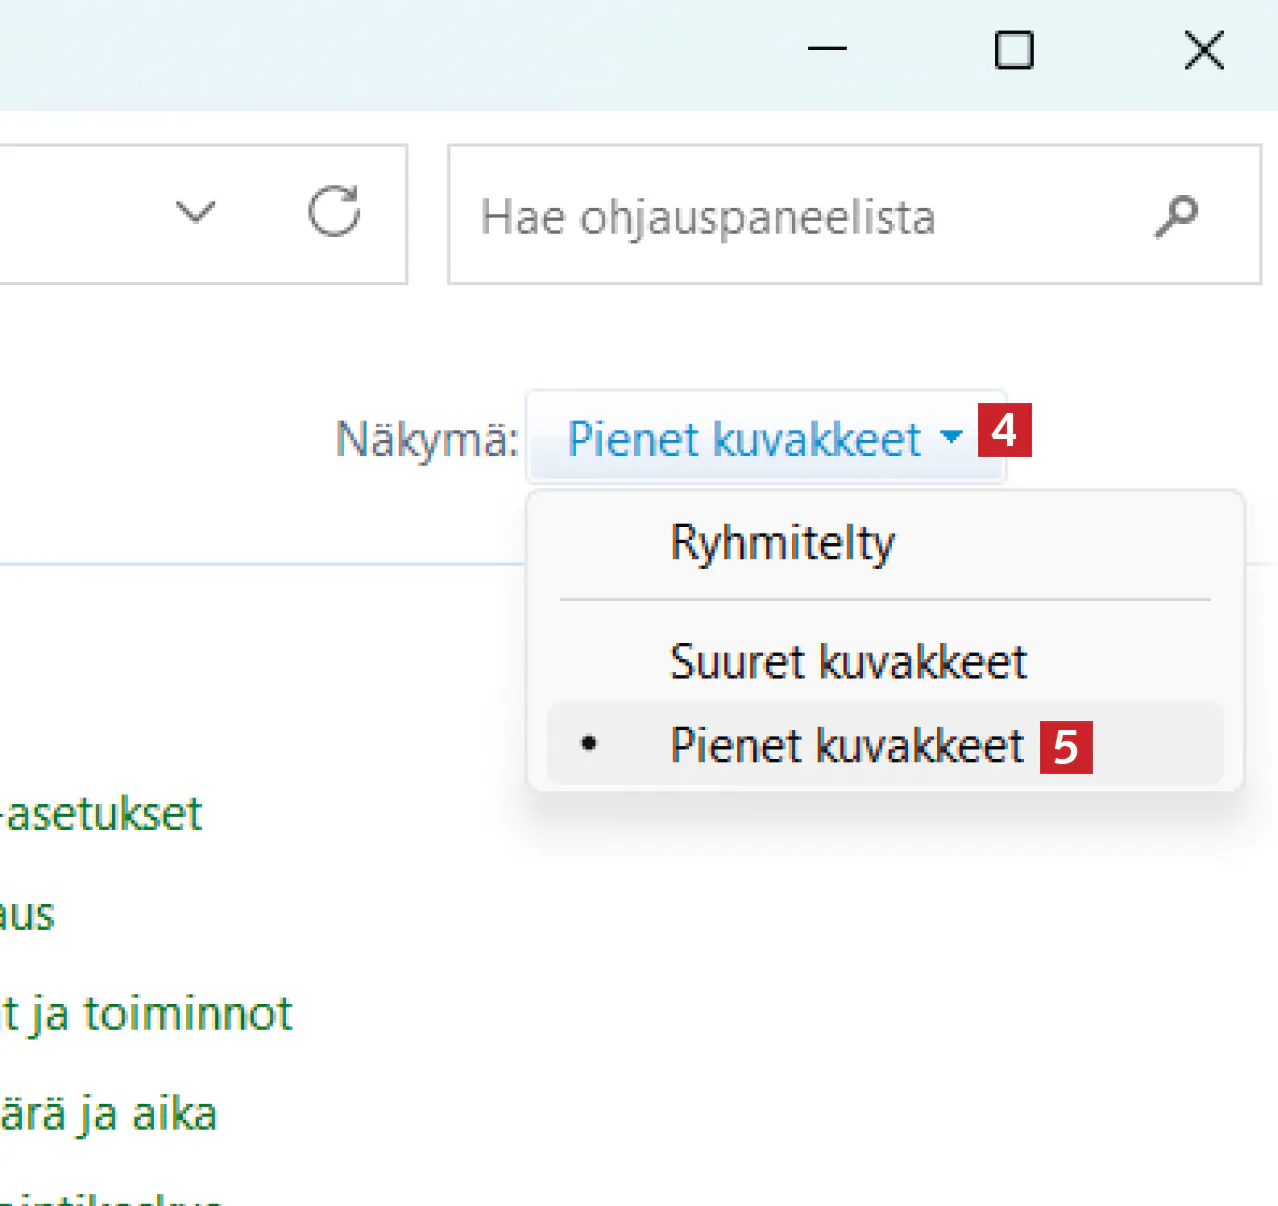Image resolution: width=1278 pixels, height=1206 pixels.
Task: Click the blue arrow beside Näkymä selection
Action: coord(951,436)
